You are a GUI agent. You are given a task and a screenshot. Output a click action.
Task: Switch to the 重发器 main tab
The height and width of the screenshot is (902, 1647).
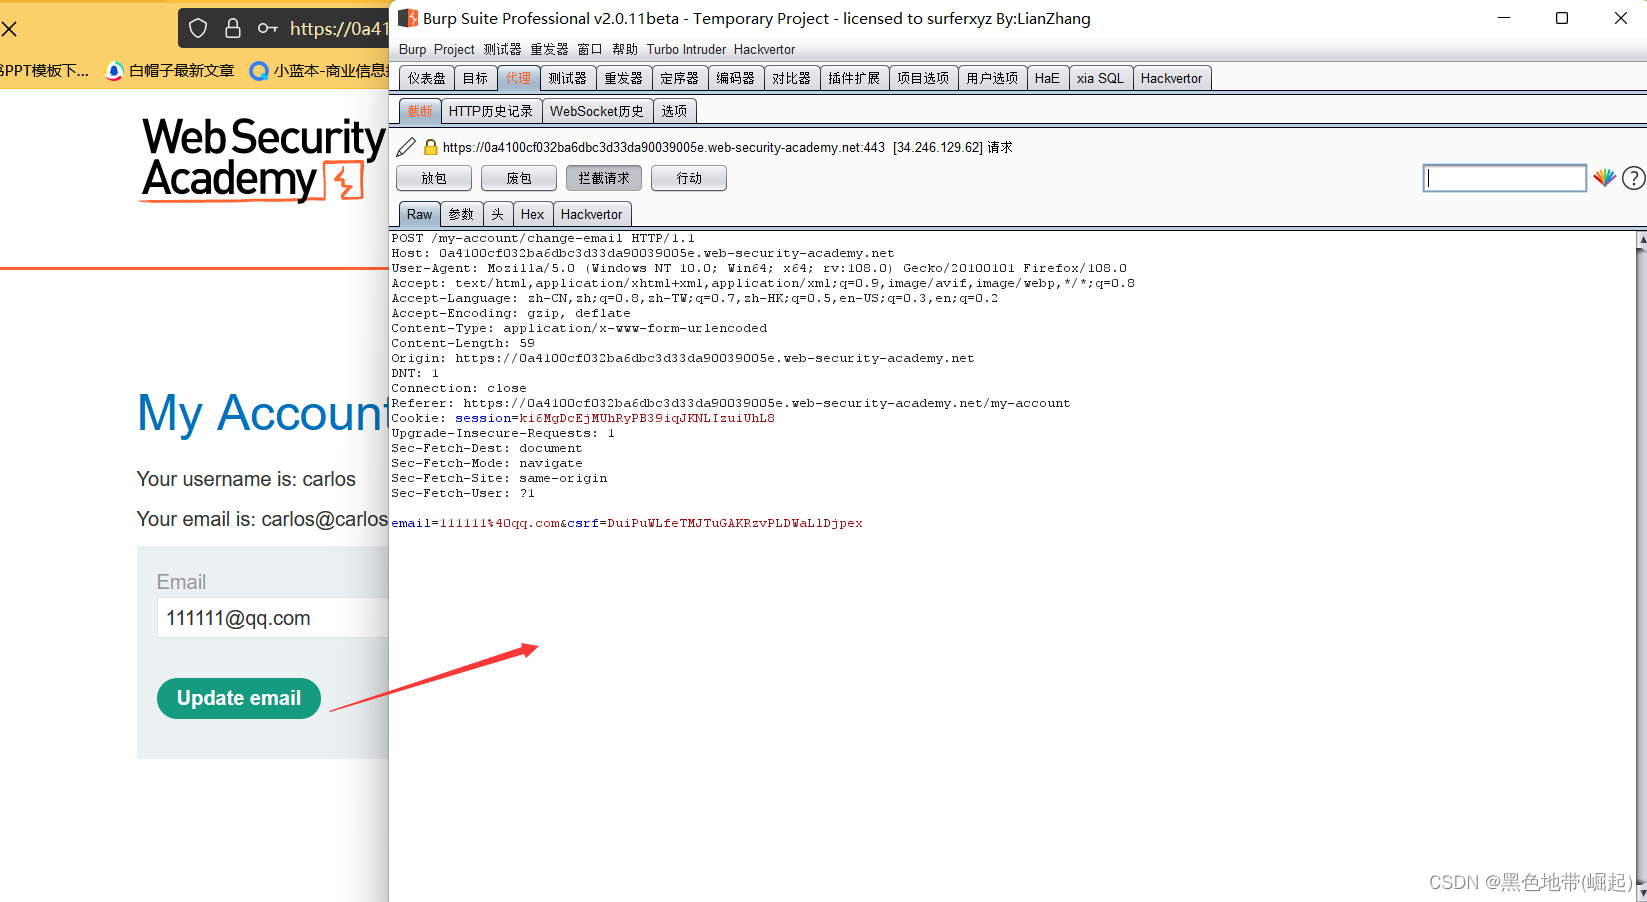pyautogui.click(x=624, y=78)
